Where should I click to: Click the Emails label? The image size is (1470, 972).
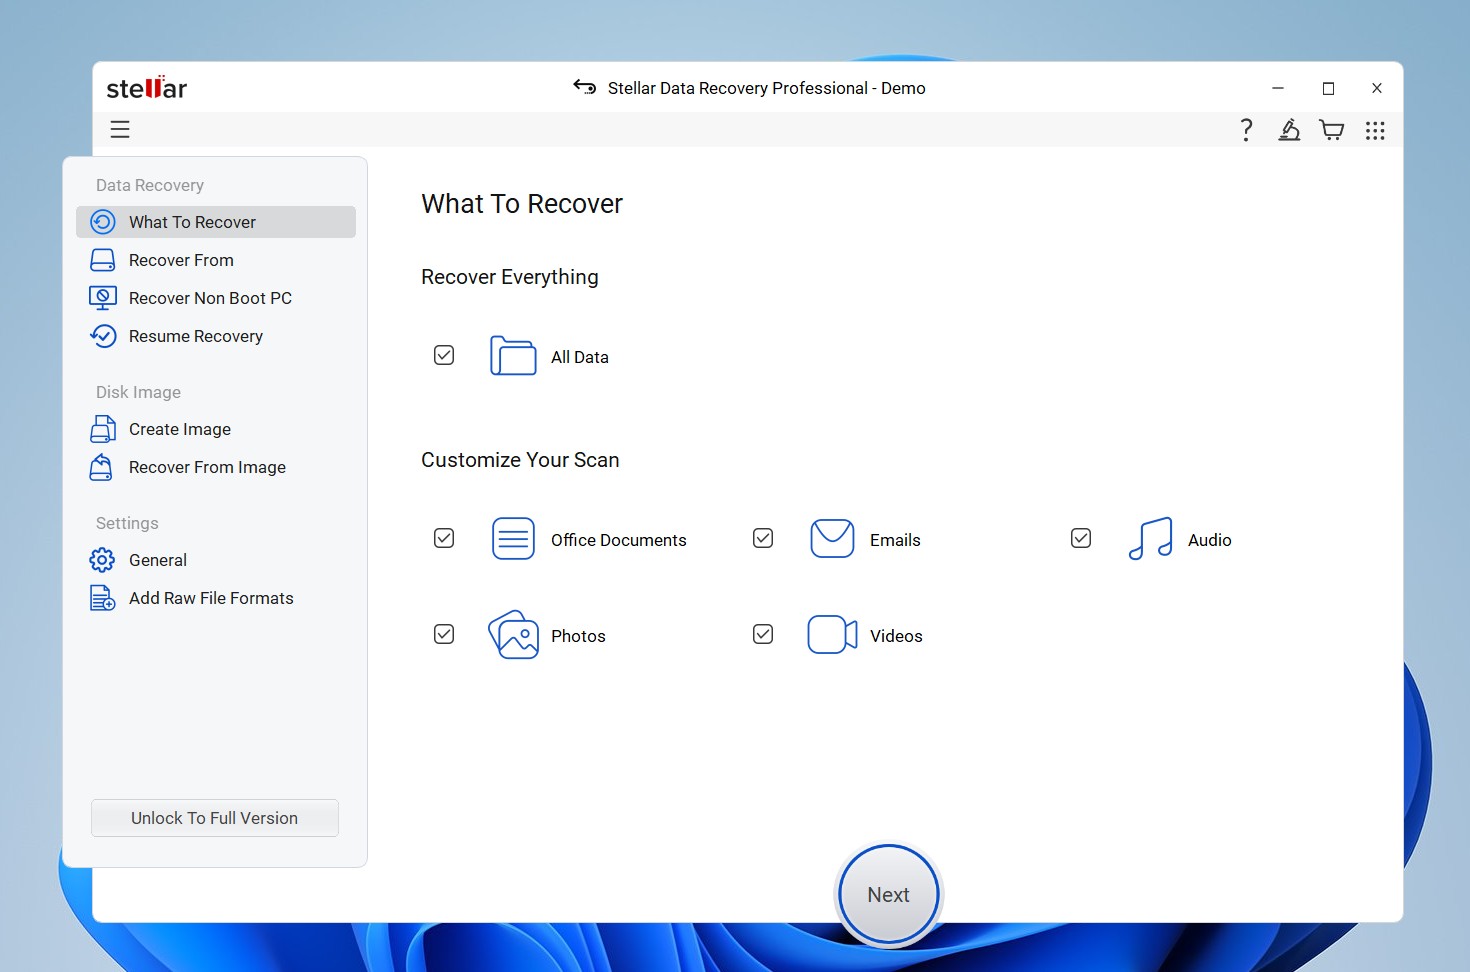click(x=895, y=540)
